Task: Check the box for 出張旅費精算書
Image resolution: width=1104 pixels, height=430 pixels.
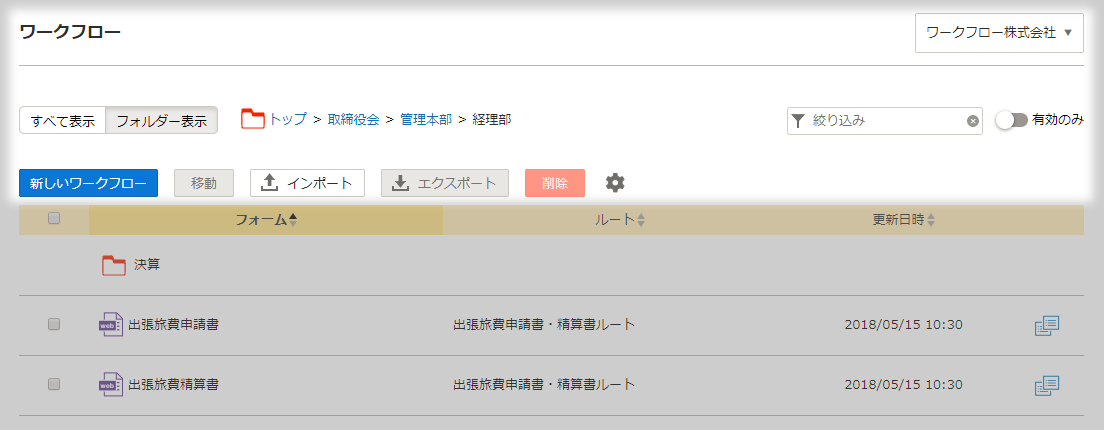Action: pyautogui.click(x=54, y=384)
